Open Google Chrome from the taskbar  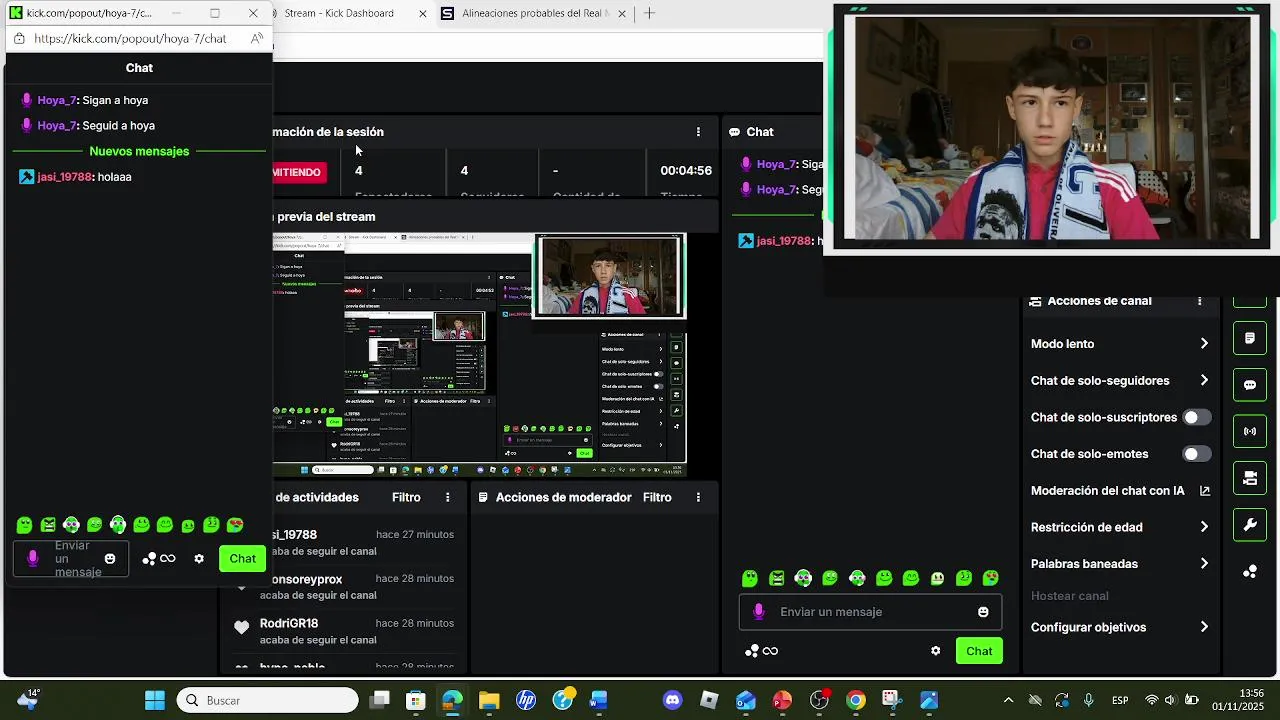pyautogui.click(x=855, y=700)
